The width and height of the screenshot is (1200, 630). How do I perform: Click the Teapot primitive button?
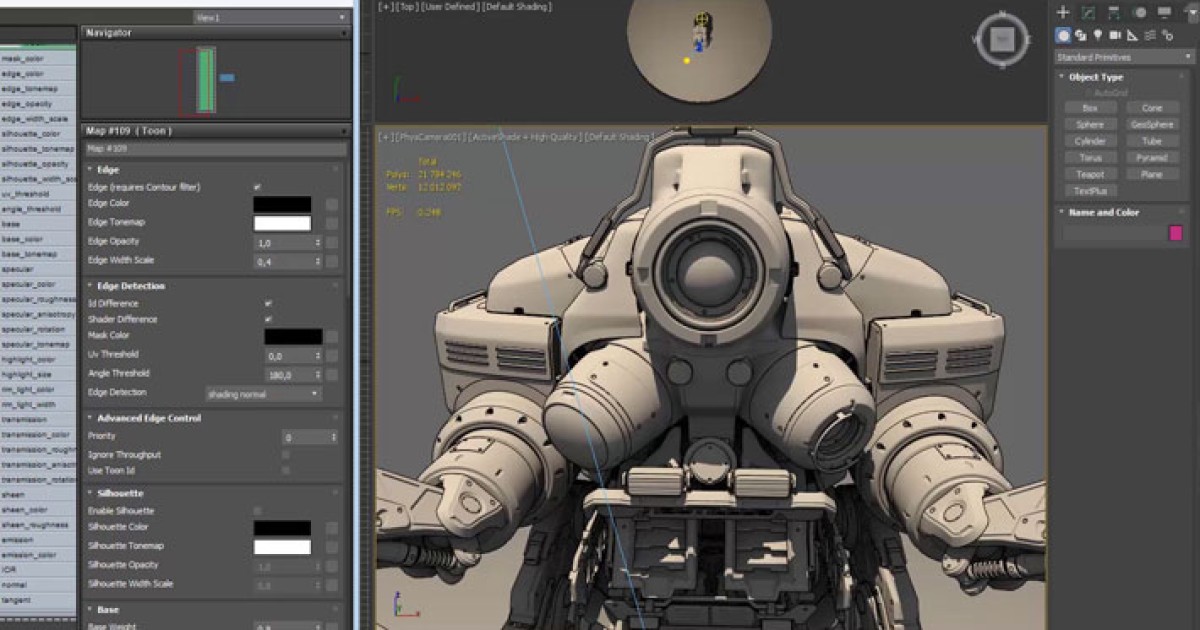pos(1089,174)
